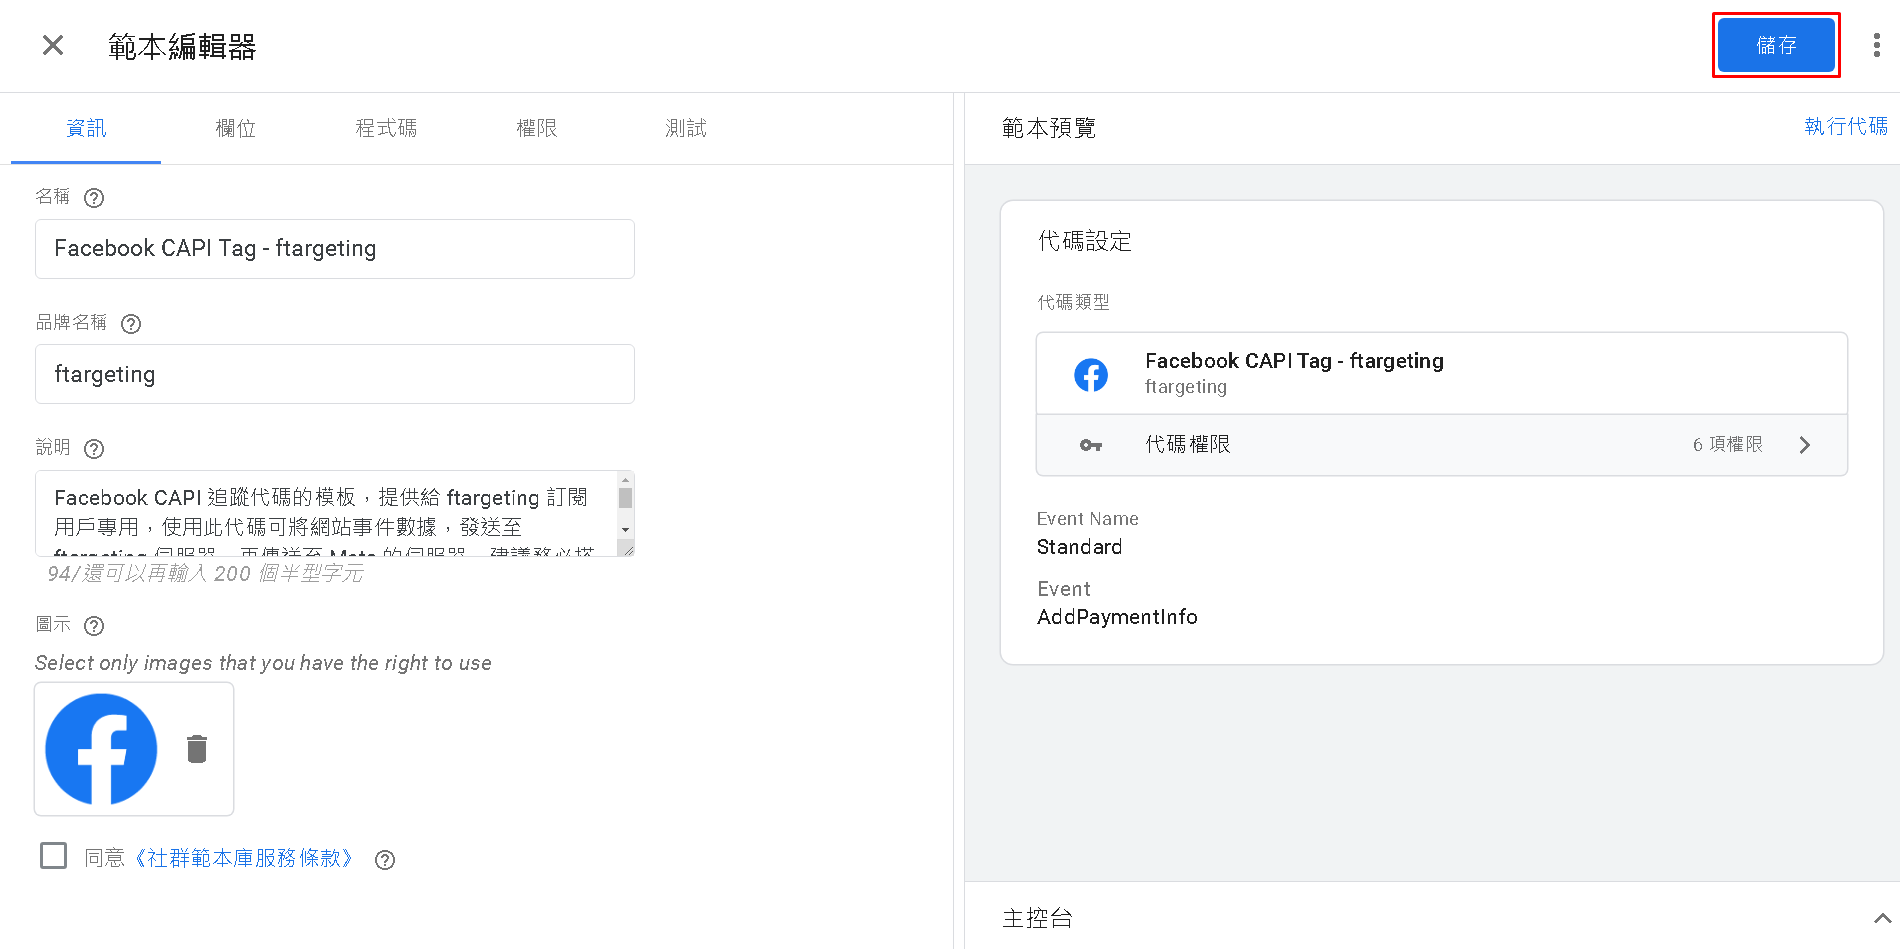
Task: Edit the brand name field ftargeting
Action: pos(335,374)
